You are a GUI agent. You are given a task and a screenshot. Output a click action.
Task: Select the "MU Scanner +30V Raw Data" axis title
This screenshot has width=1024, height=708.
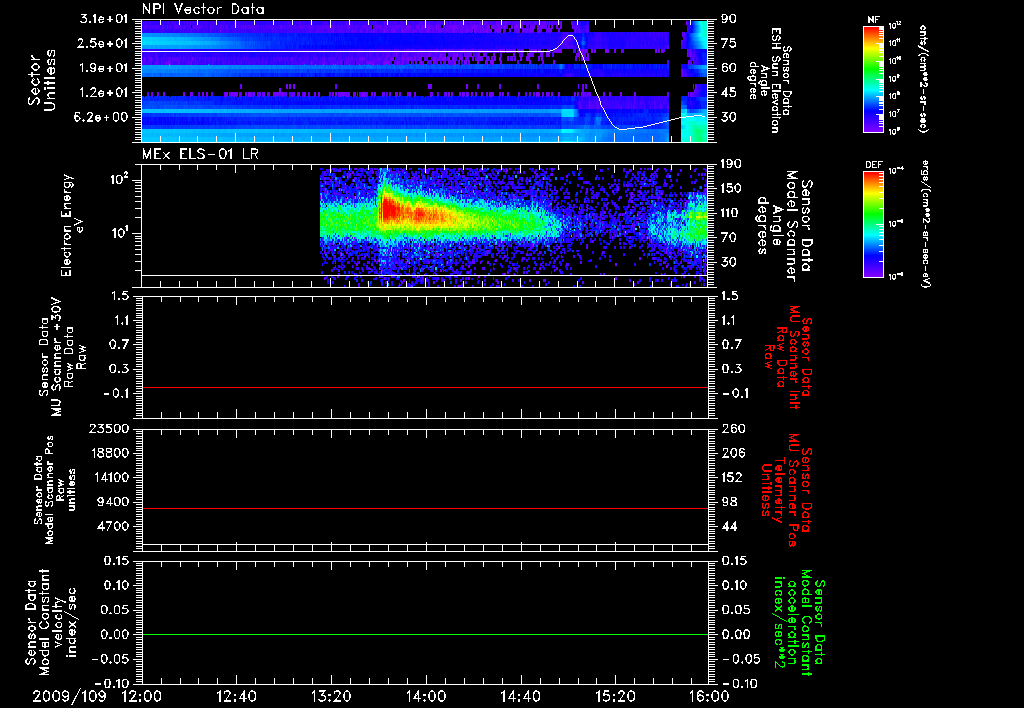point(62,357)
